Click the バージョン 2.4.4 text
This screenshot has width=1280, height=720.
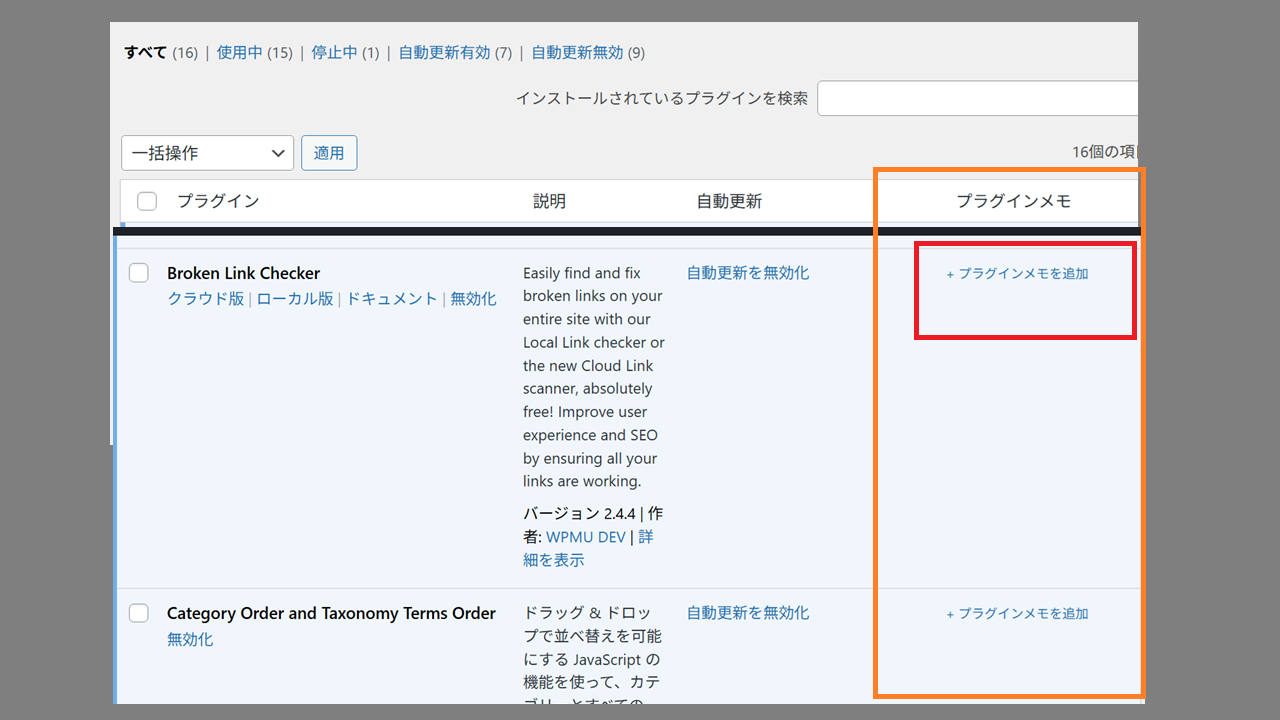(x=579, y=513)
